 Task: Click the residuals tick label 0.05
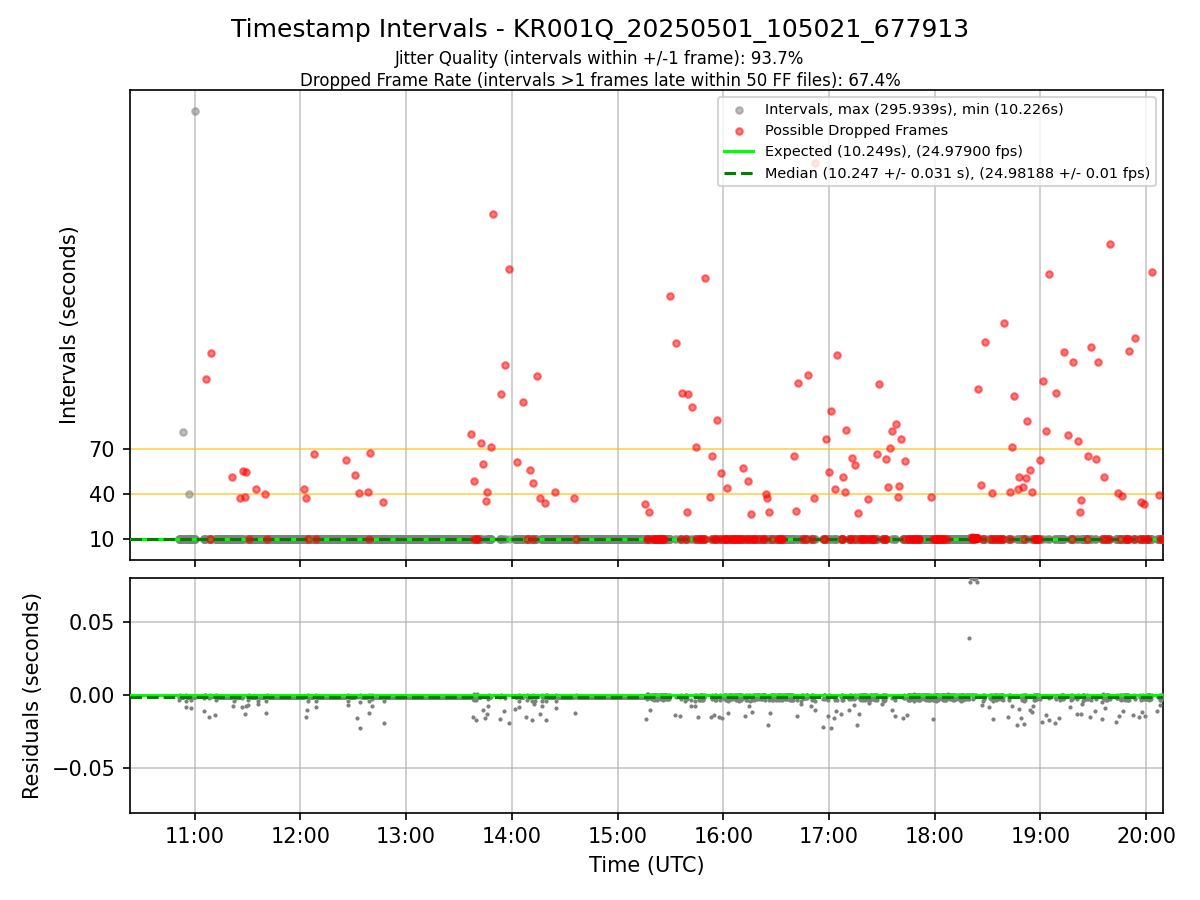94,623
